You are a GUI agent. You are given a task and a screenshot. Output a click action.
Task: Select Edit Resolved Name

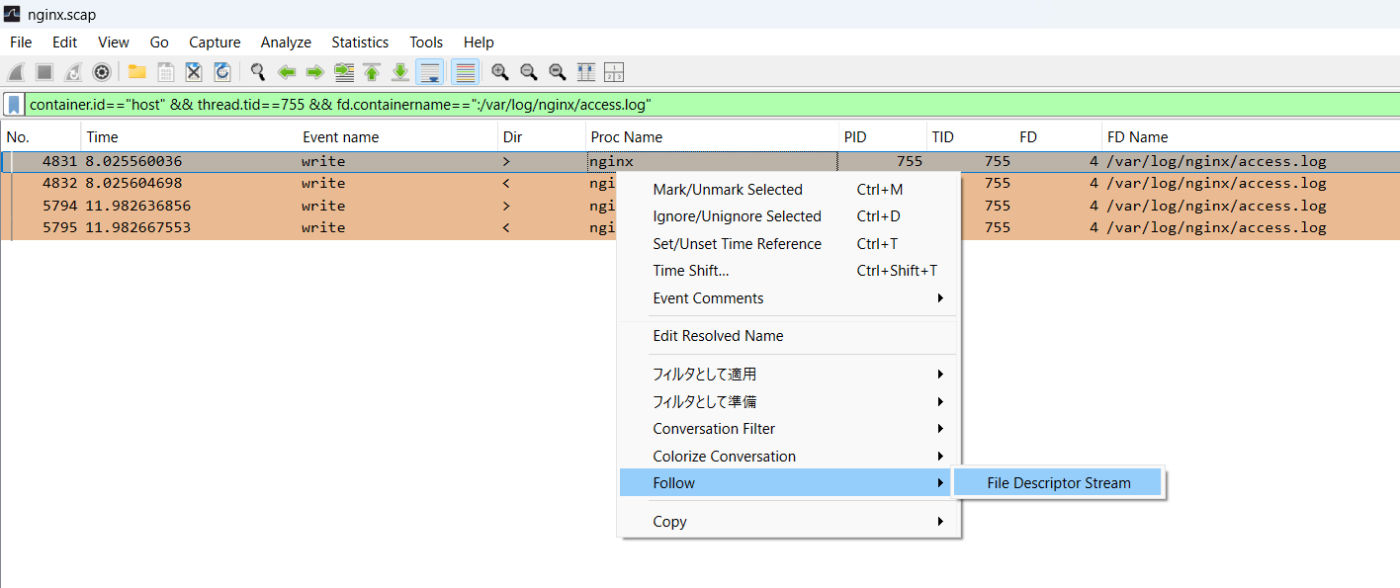tap(788, 336)
